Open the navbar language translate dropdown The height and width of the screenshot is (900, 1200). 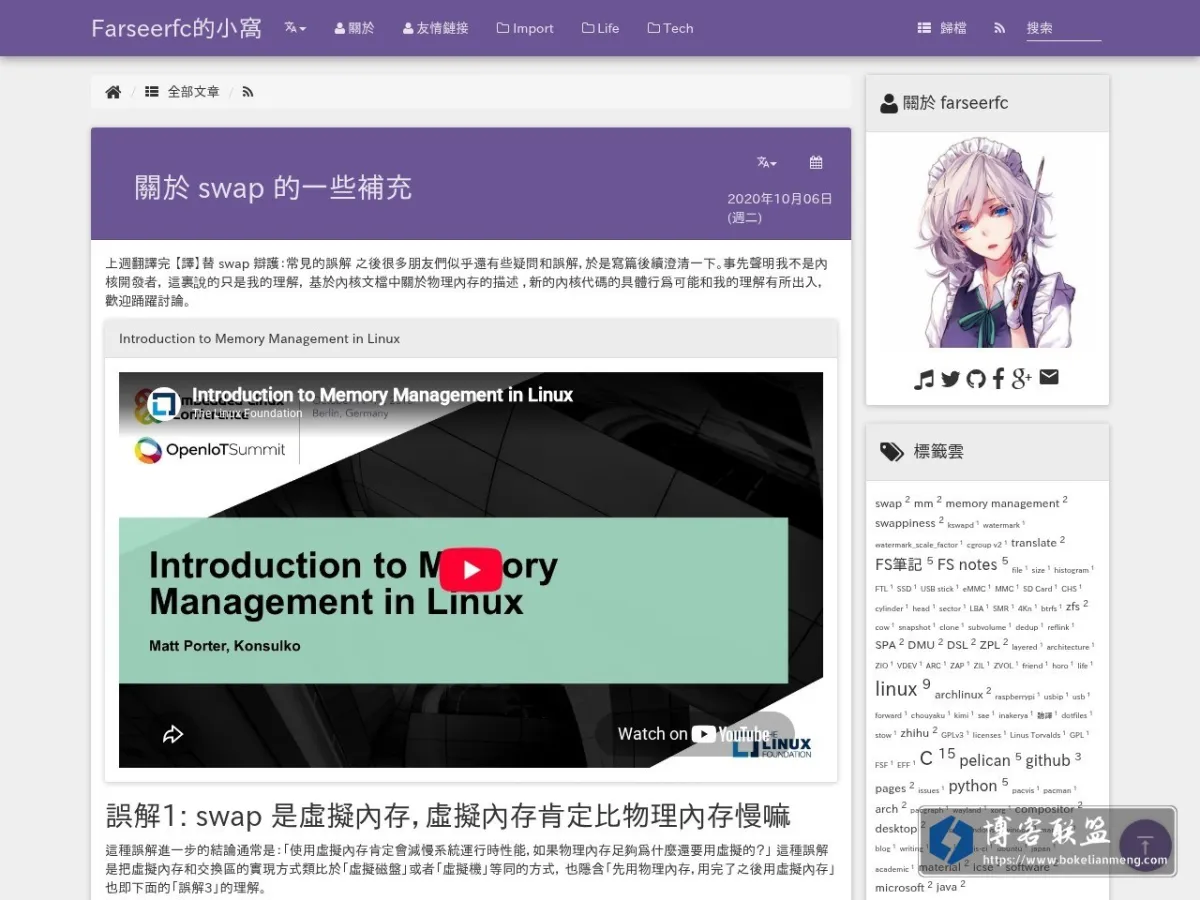click(x=295, y=28)
